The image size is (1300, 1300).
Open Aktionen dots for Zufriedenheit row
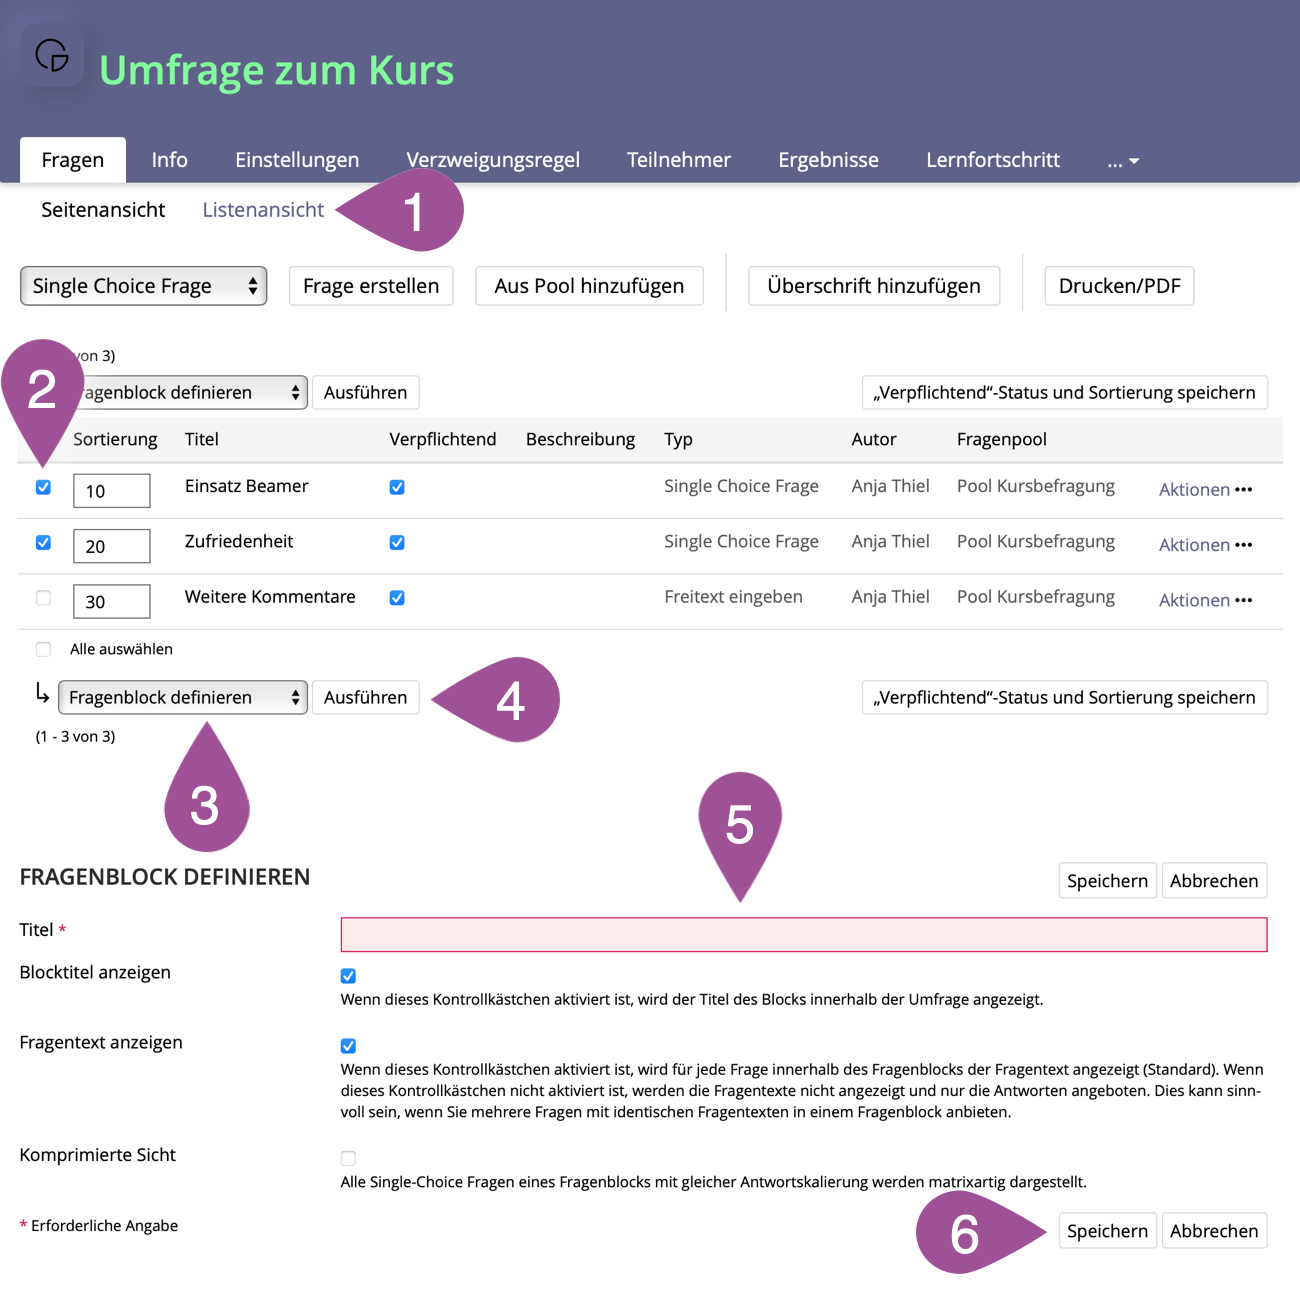(x=1243, y=545)
